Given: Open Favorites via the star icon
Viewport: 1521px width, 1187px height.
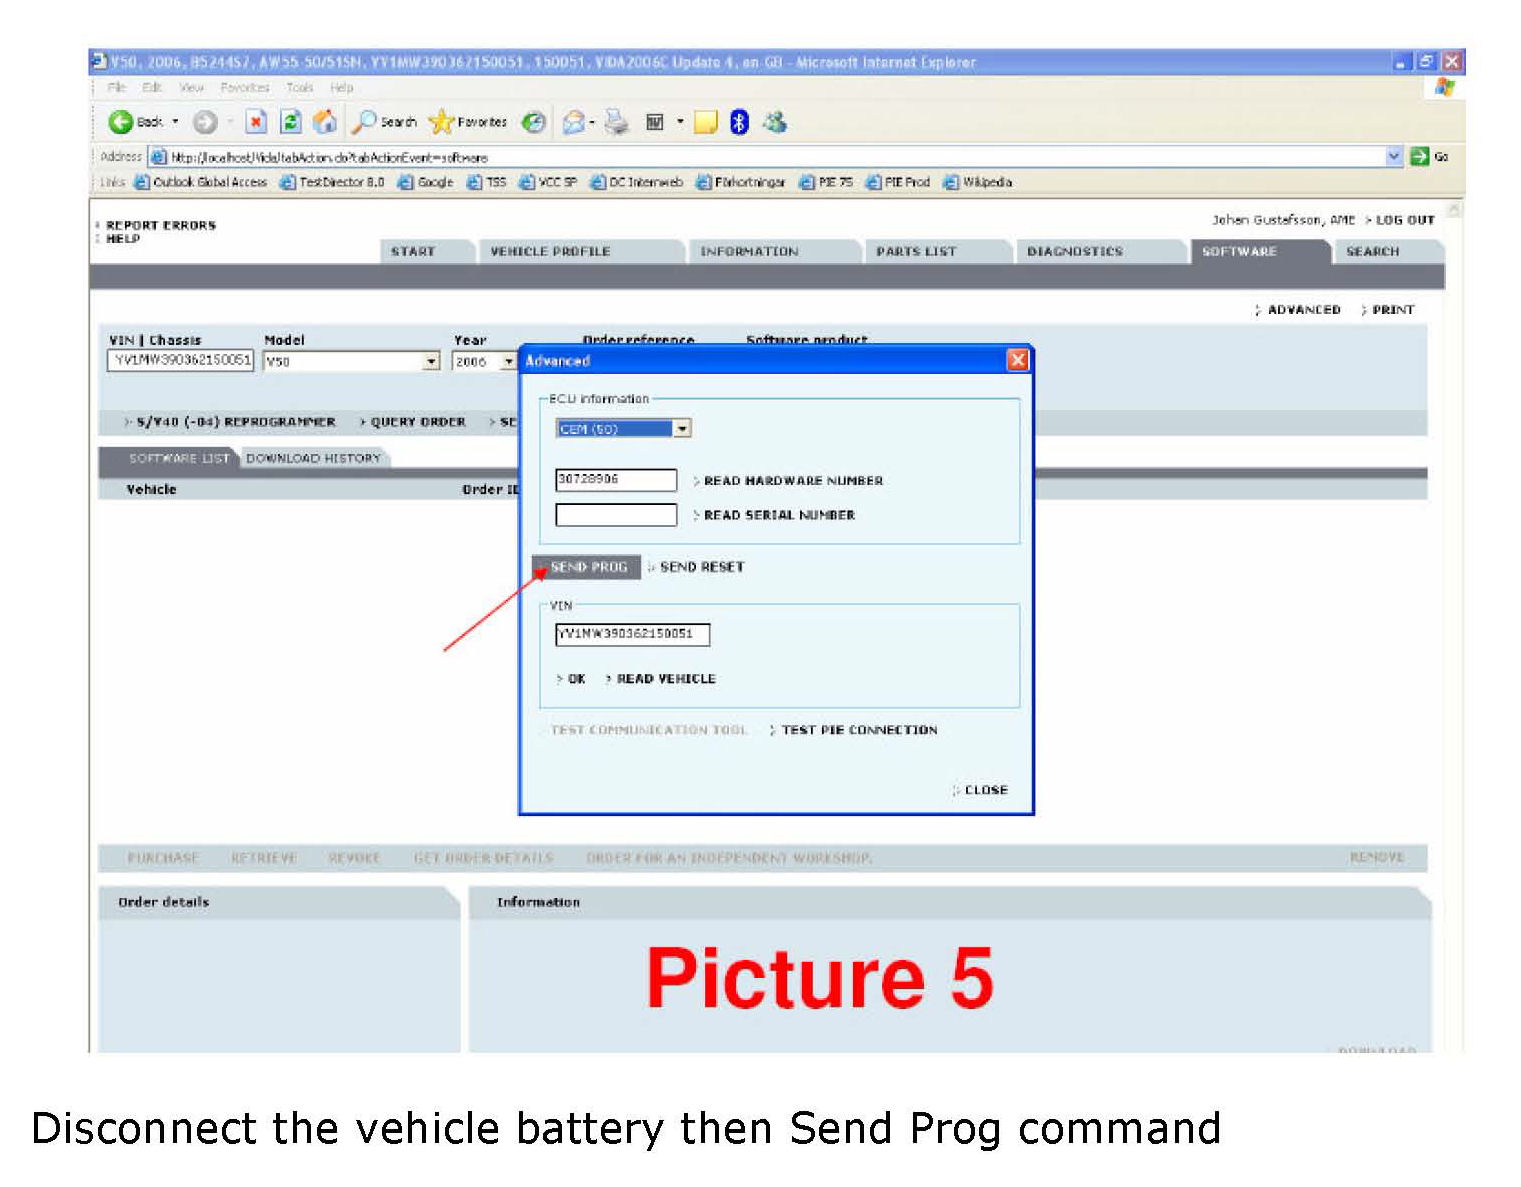Looking at the screenshot, I should tap(441, 122).
